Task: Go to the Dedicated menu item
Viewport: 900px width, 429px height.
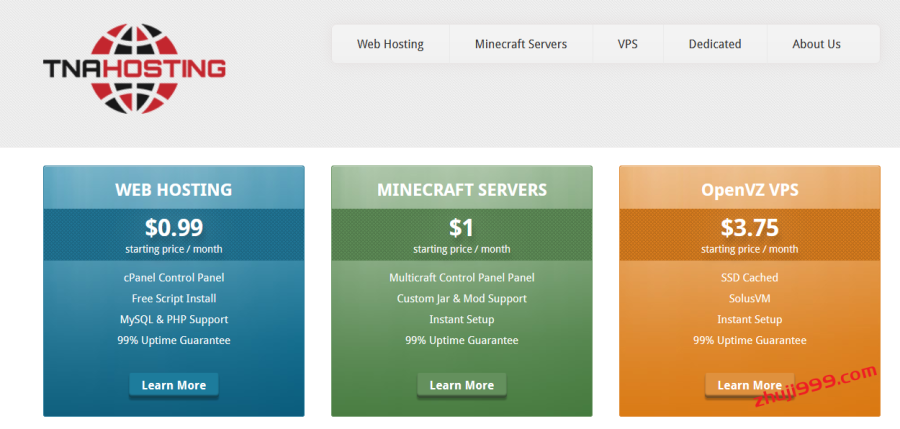Action: click(715, 44)
